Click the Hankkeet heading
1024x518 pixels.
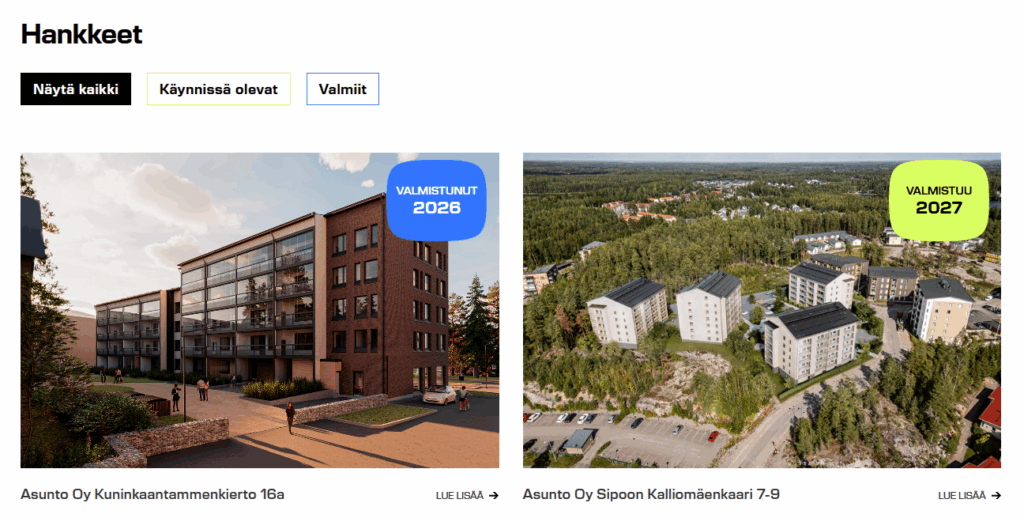82,34
